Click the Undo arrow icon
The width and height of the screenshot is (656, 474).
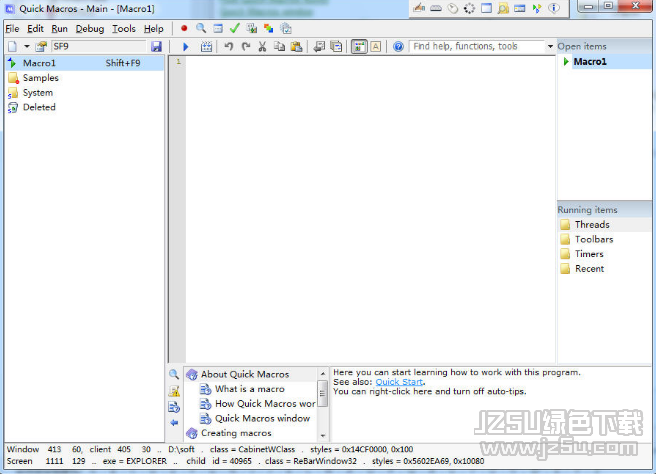228,46
